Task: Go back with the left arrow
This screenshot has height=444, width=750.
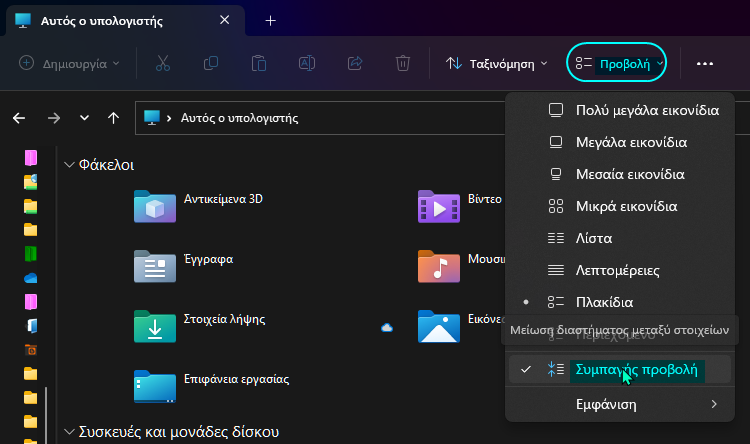Action: [19, 118]
